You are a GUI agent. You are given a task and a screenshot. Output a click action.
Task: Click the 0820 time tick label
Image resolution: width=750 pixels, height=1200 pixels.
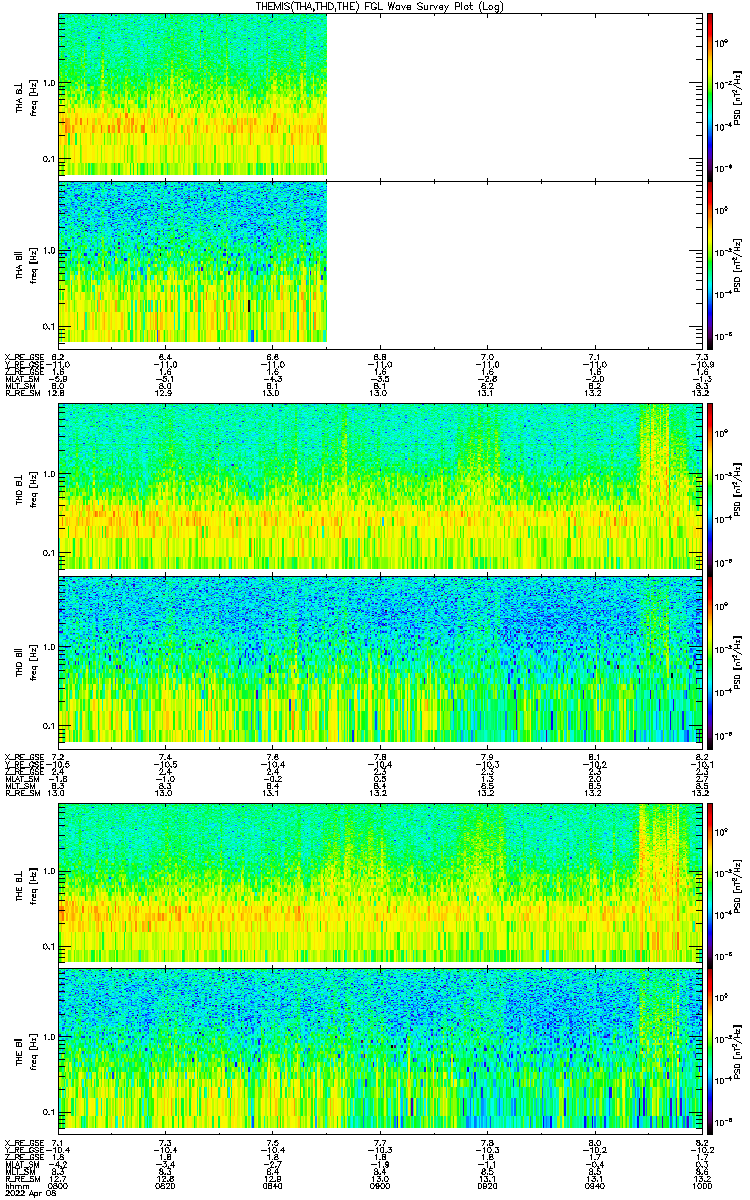tap(166, 1184)
